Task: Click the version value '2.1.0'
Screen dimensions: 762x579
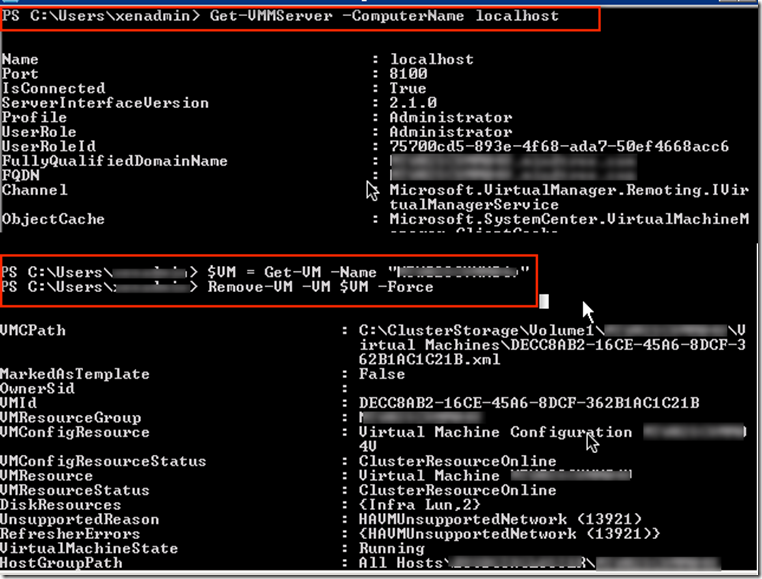Action: click(413, 103)
